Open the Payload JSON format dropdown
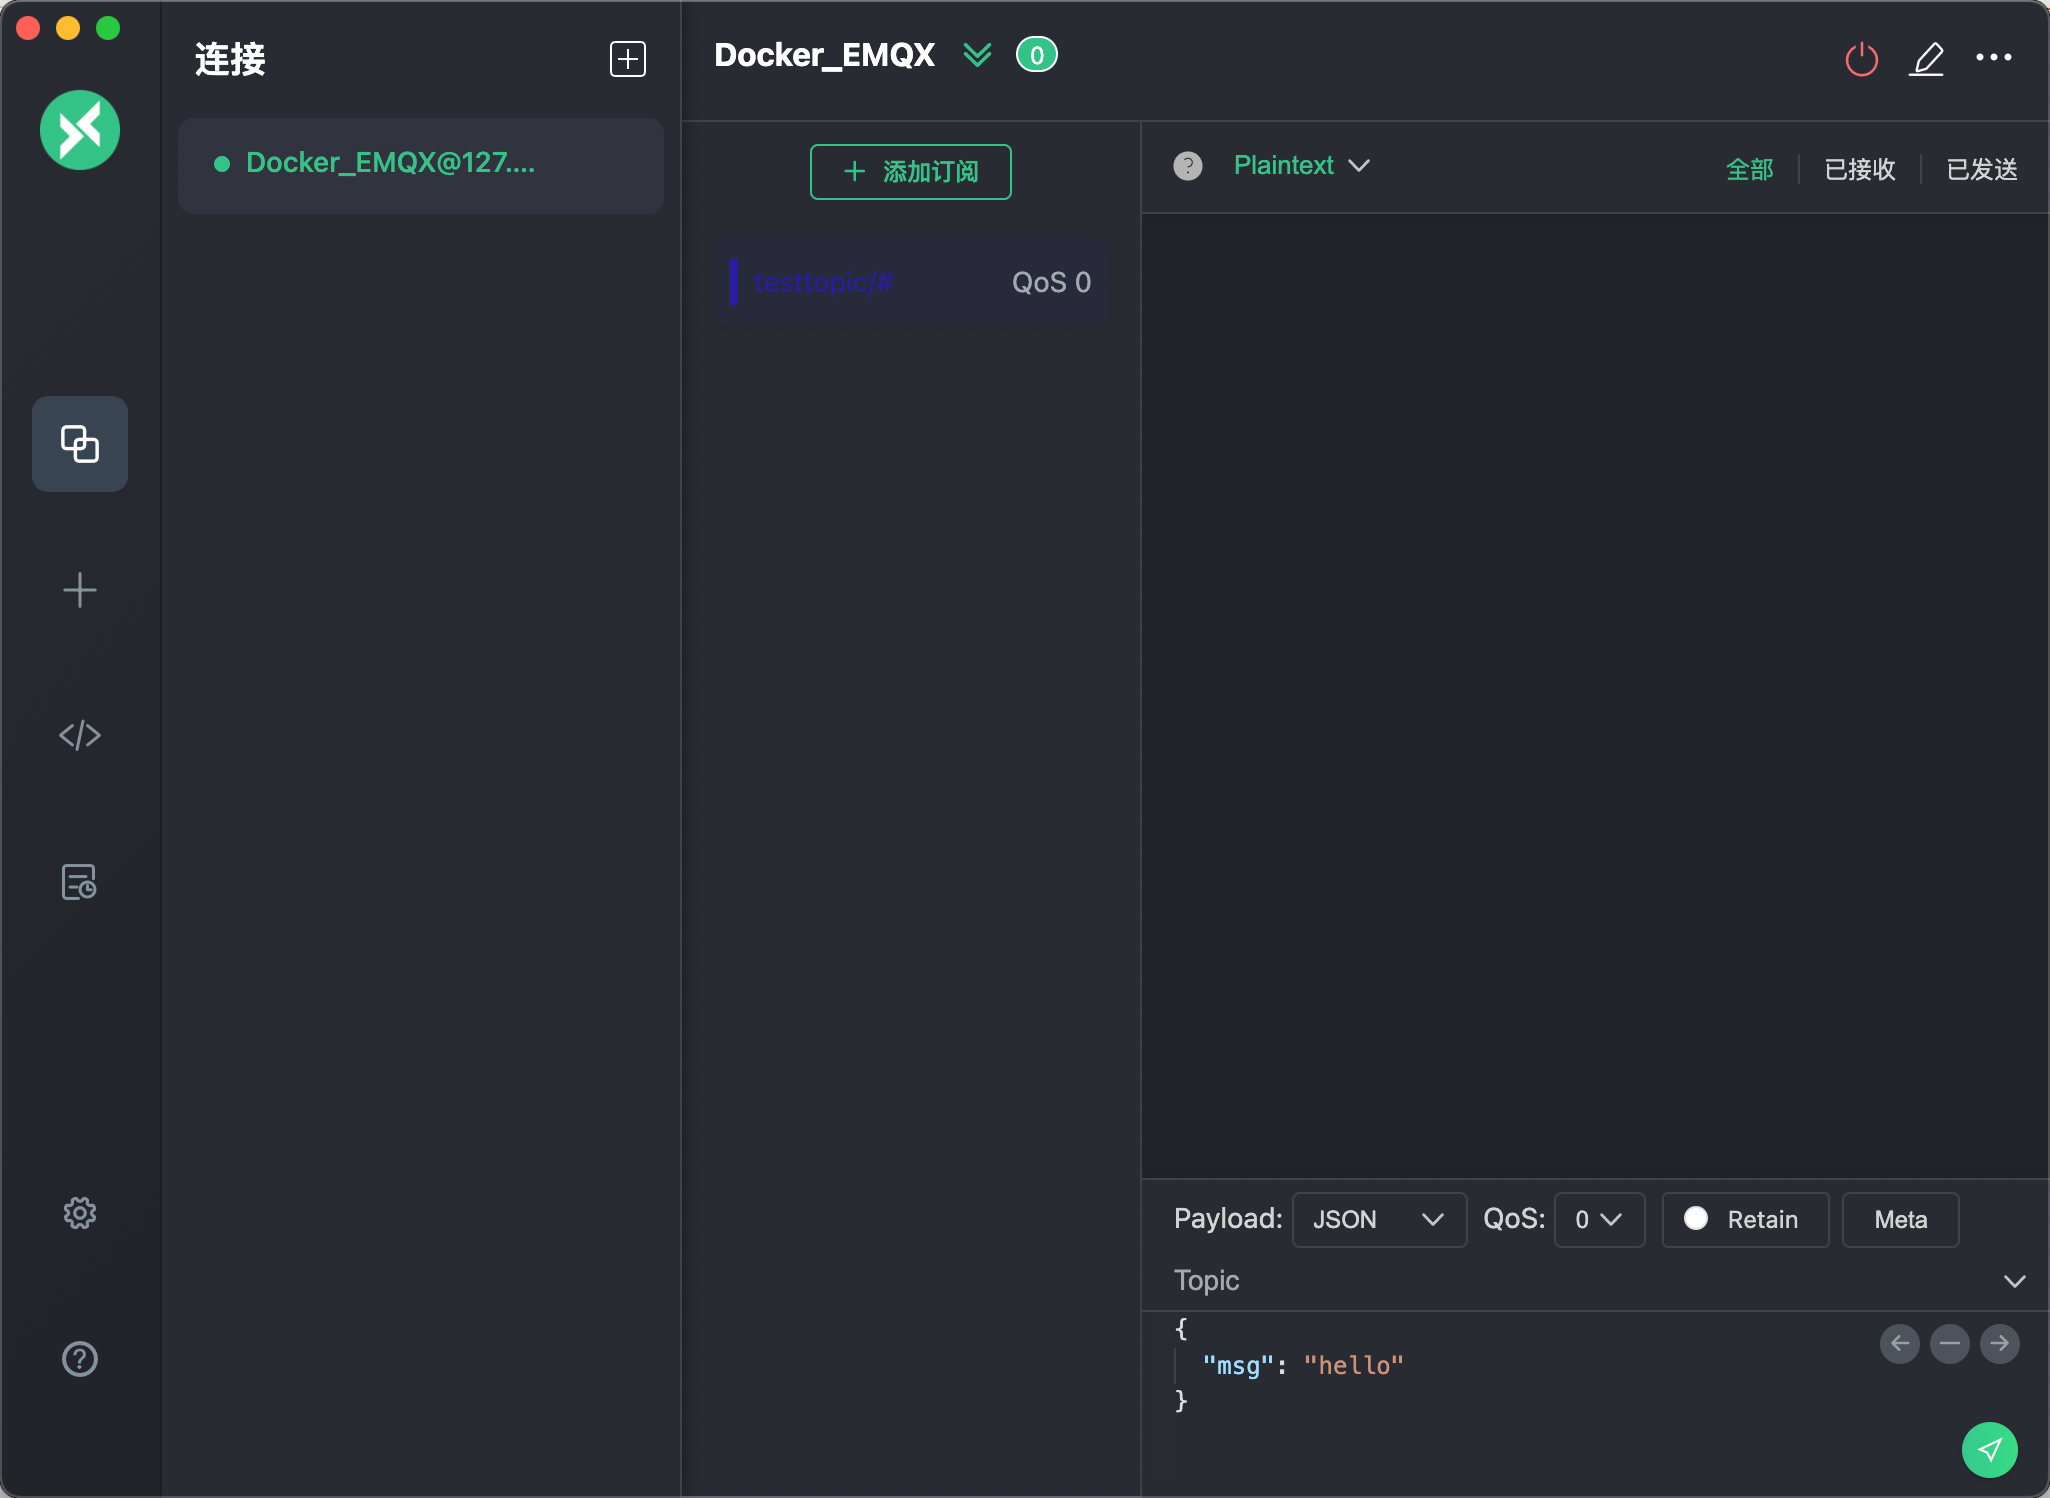The width and height of the screenshot is (2050, 1498). pyautogui.click(x=1380, y=1220)
